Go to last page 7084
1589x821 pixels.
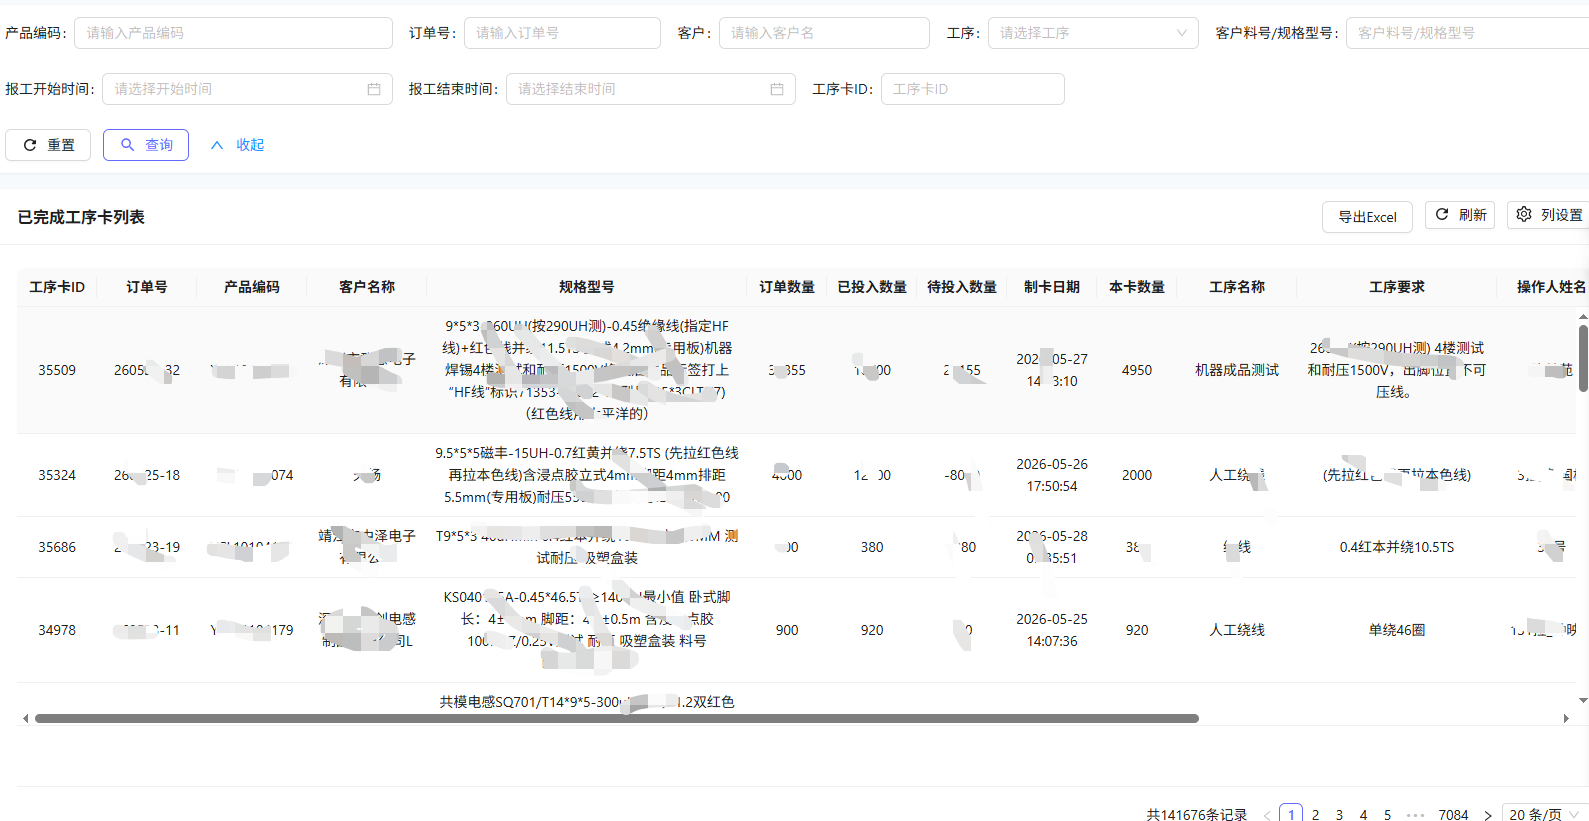point(1453,815)
